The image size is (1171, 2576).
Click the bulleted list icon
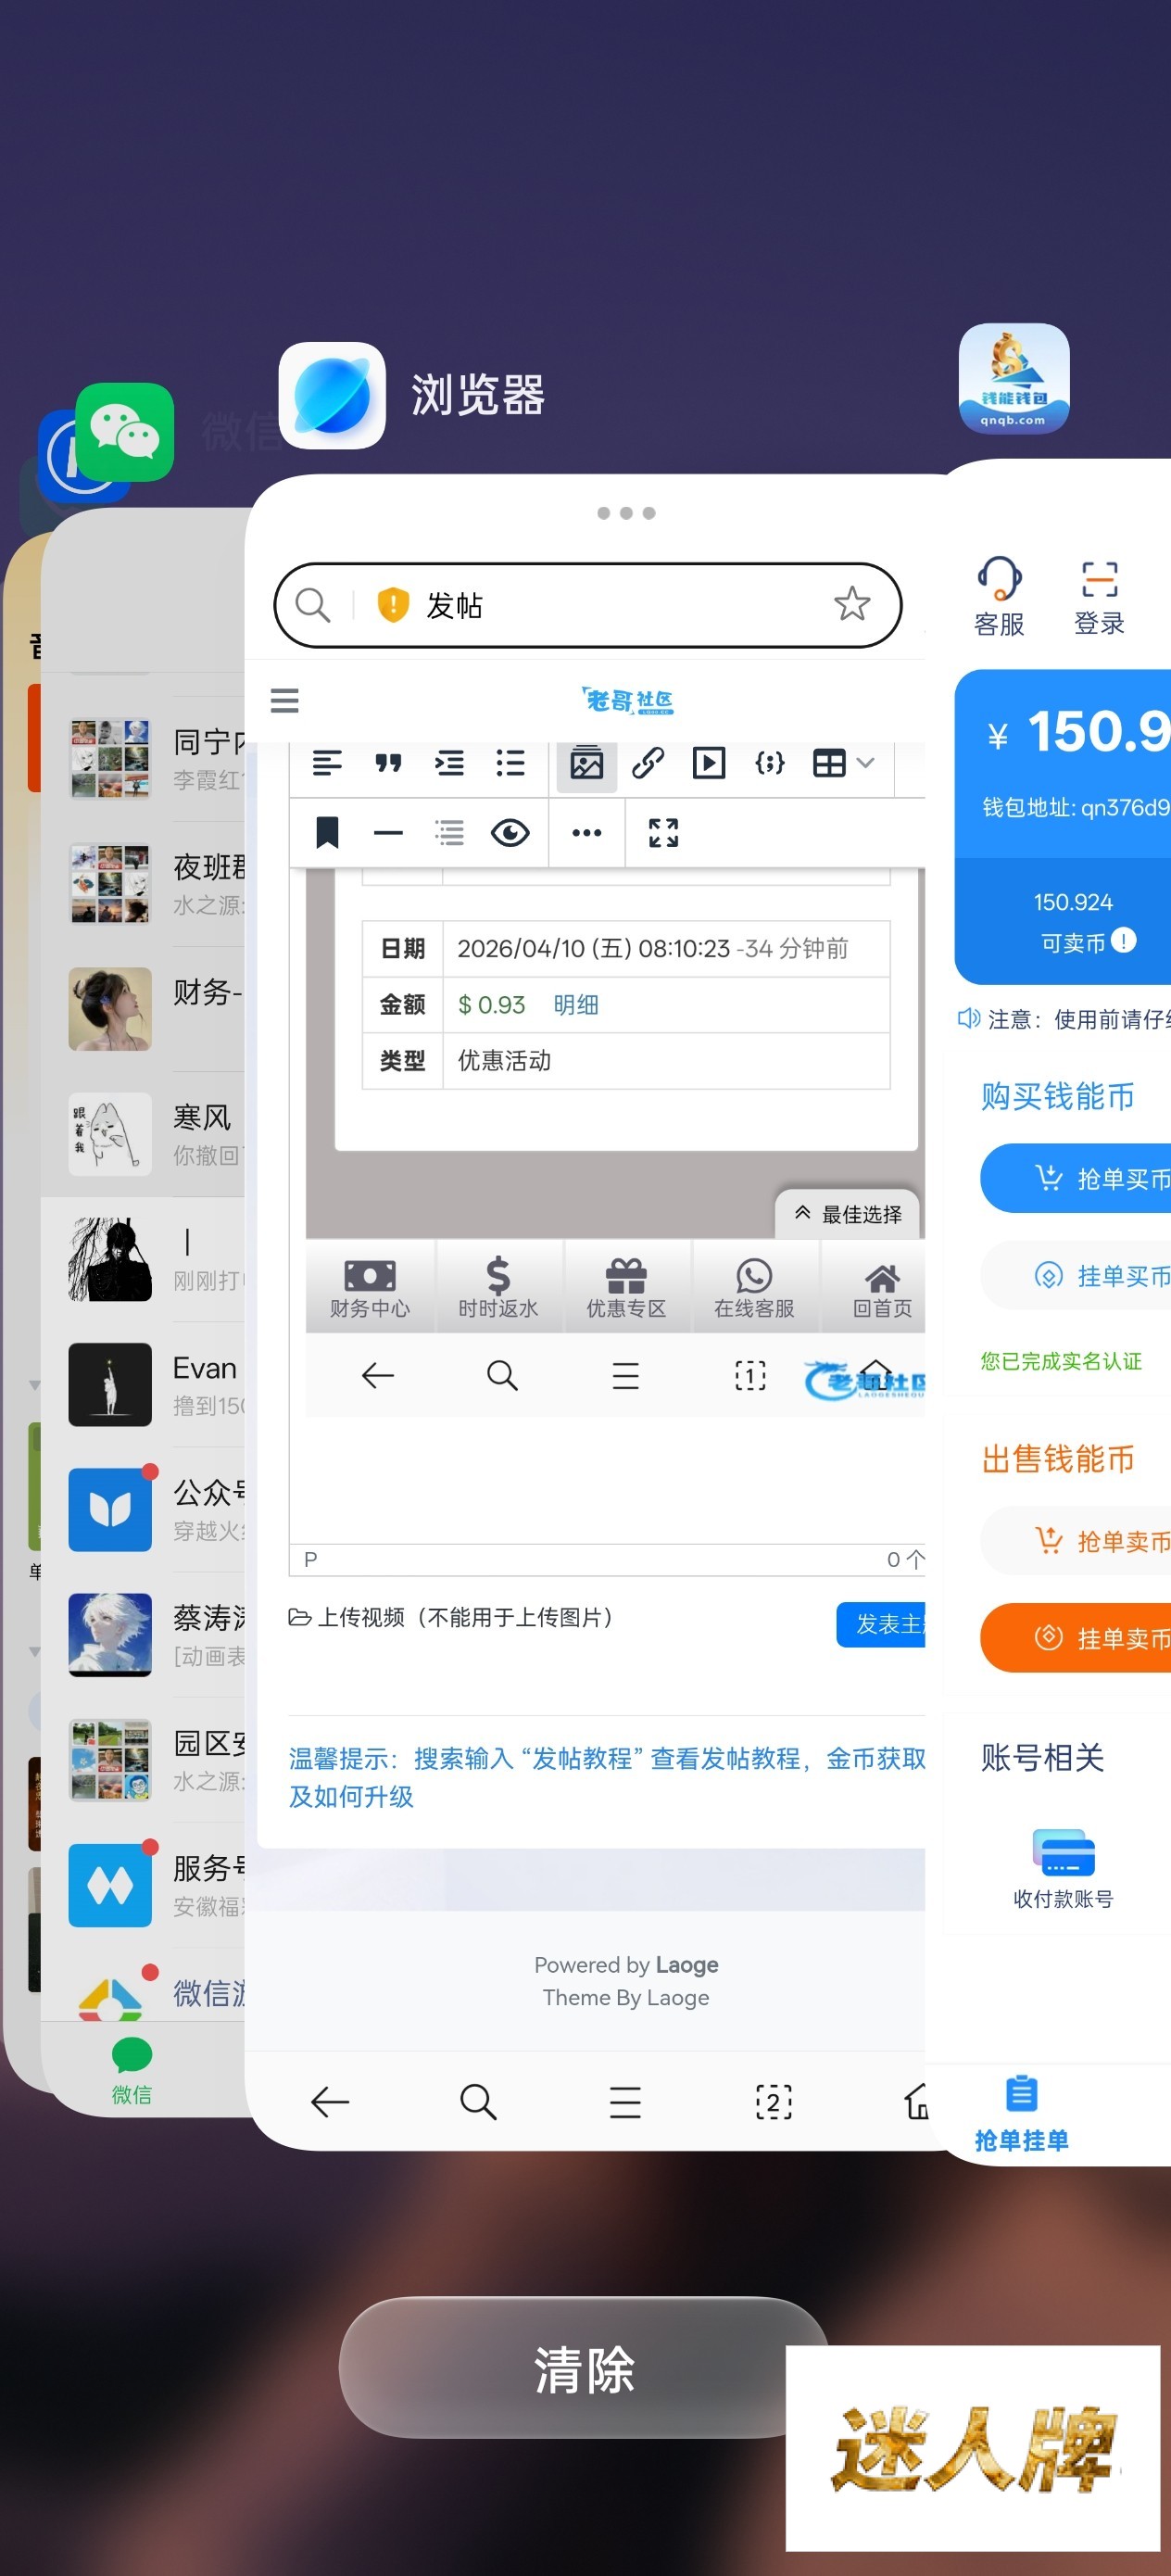510,764
